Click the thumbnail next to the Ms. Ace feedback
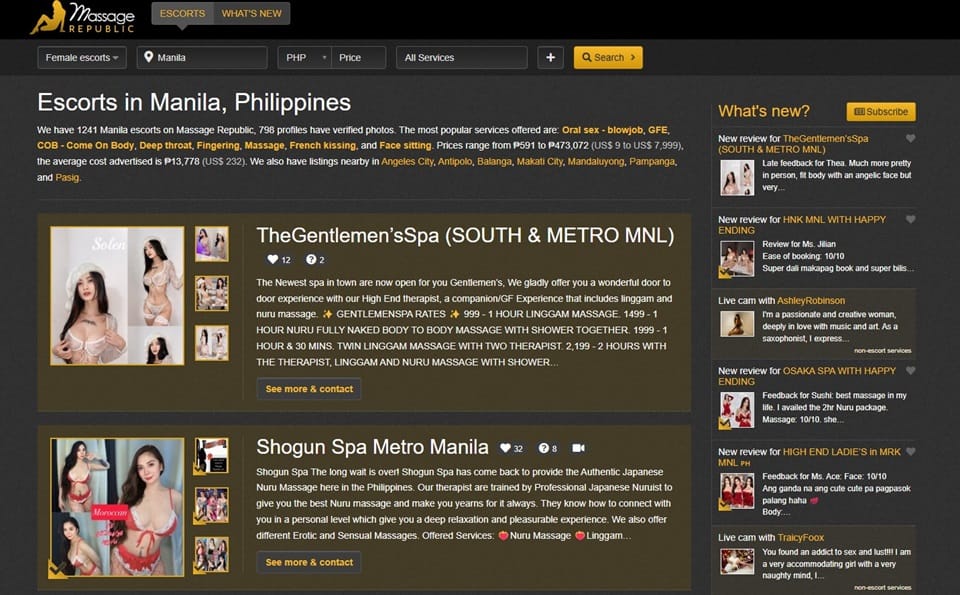This screenshot has width=960, height=595. pos(737,491)
